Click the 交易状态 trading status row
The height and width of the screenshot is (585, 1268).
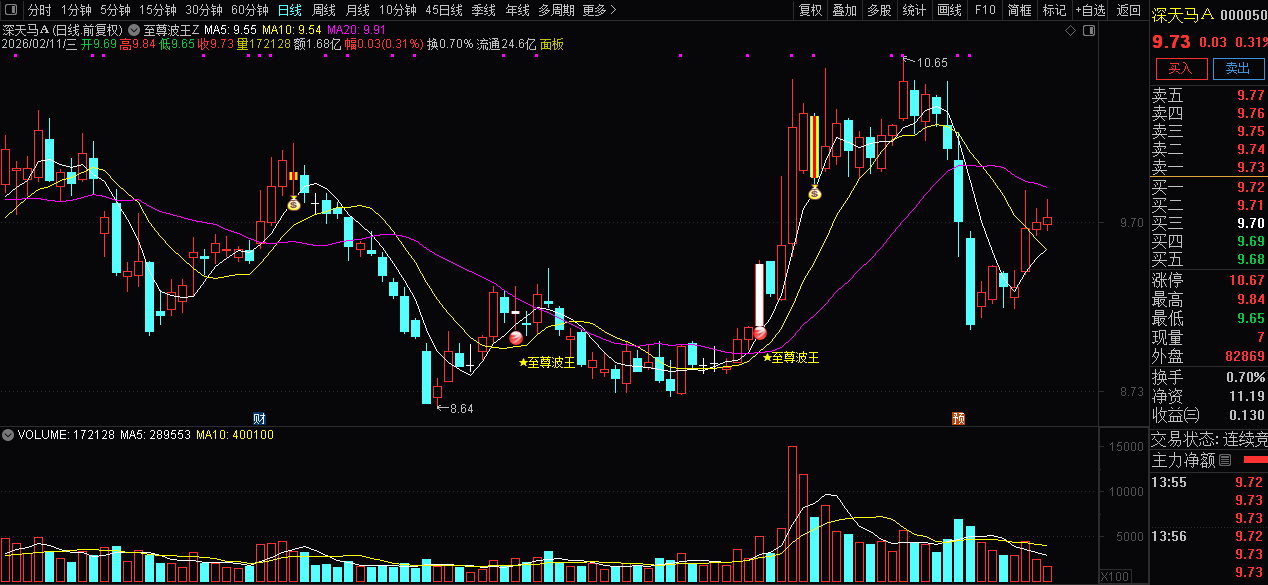coord(1209,438)
